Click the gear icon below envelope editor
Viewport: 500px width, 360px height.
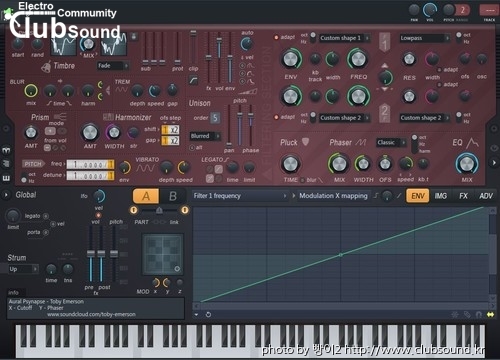455,314
